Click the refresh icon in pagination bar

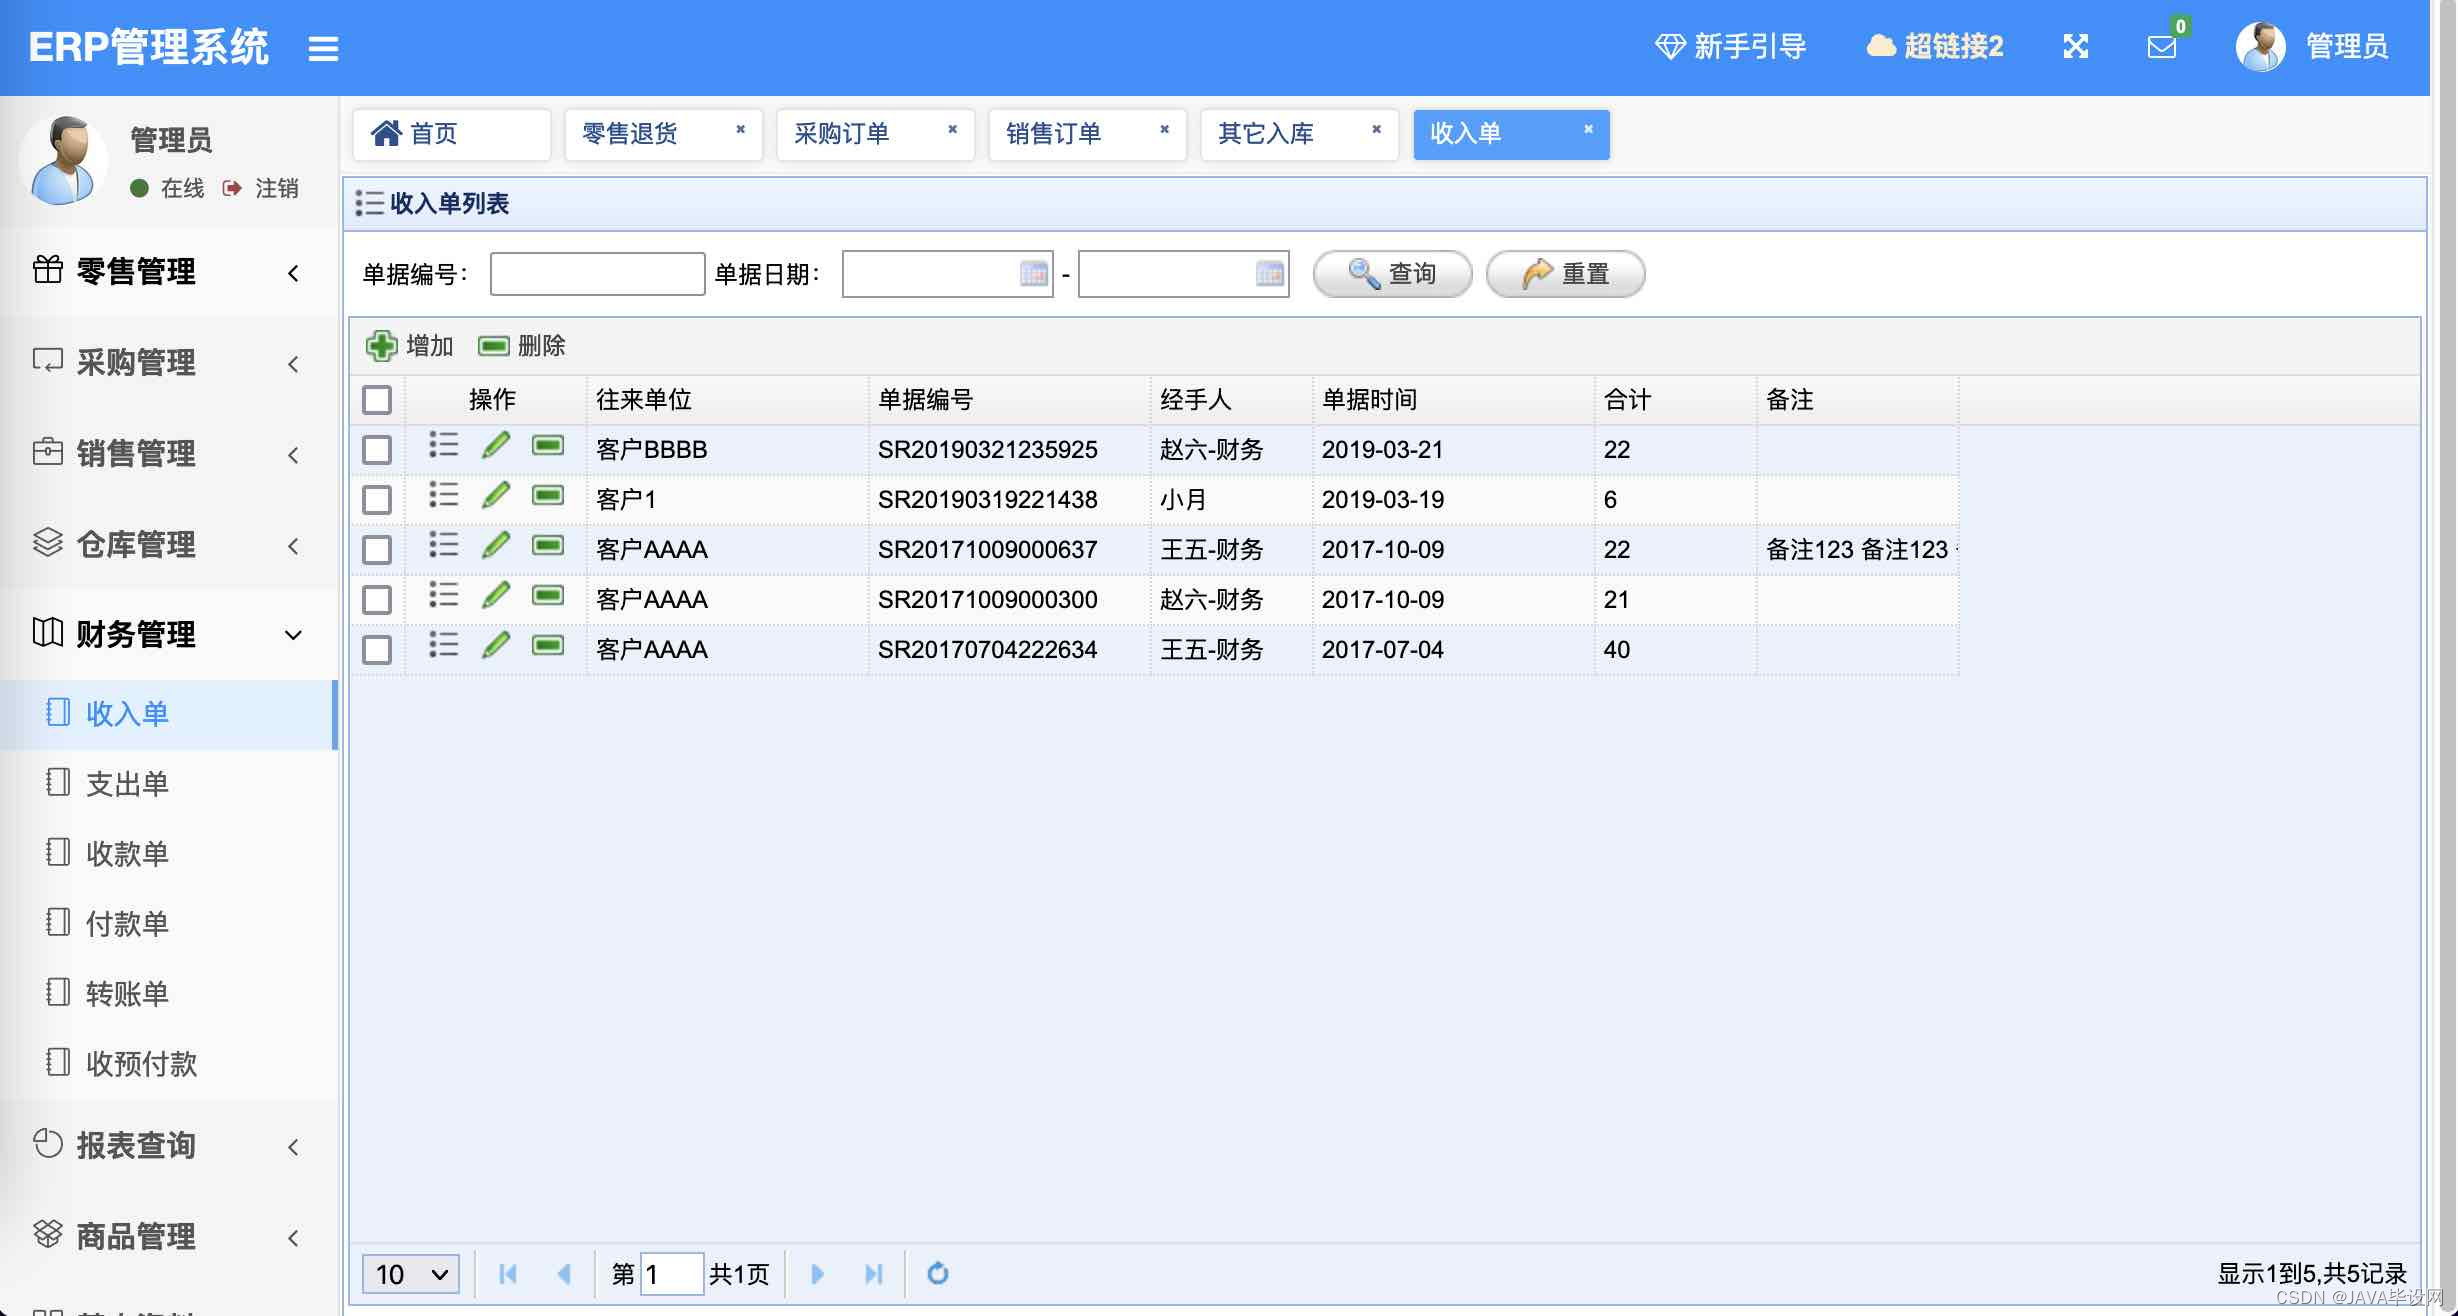(937, 1273)
